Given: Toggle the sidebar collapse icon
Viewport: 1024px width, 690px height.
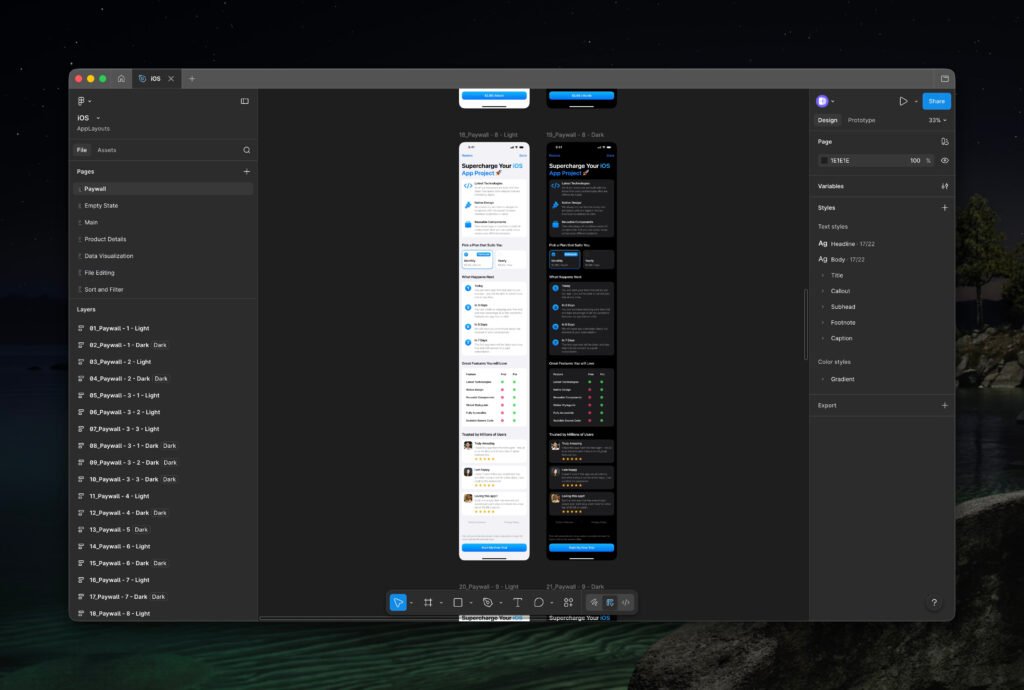Looking at the screenshot, I should tap(245, 101).
